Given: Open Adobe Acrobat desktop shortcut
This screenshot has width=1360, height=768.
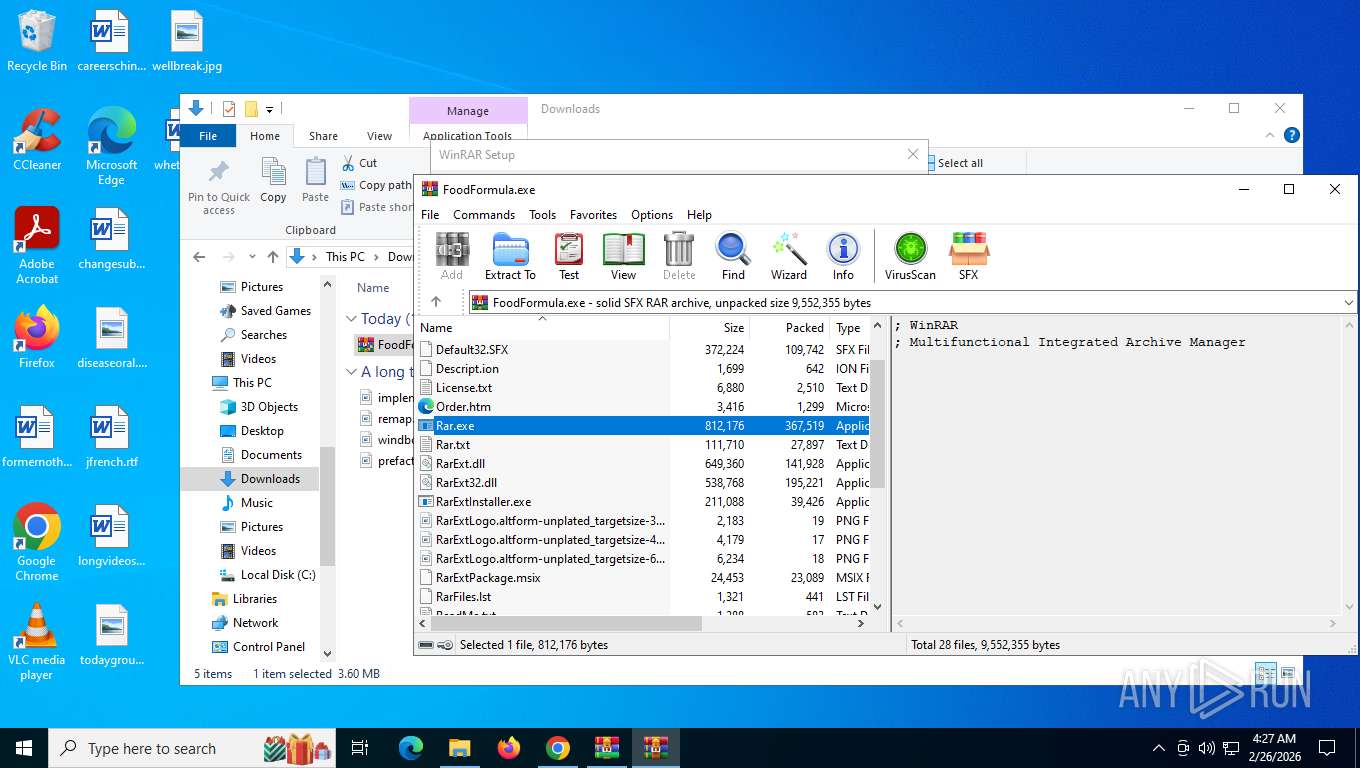Looking at the screenshot, I should [37, 246].
